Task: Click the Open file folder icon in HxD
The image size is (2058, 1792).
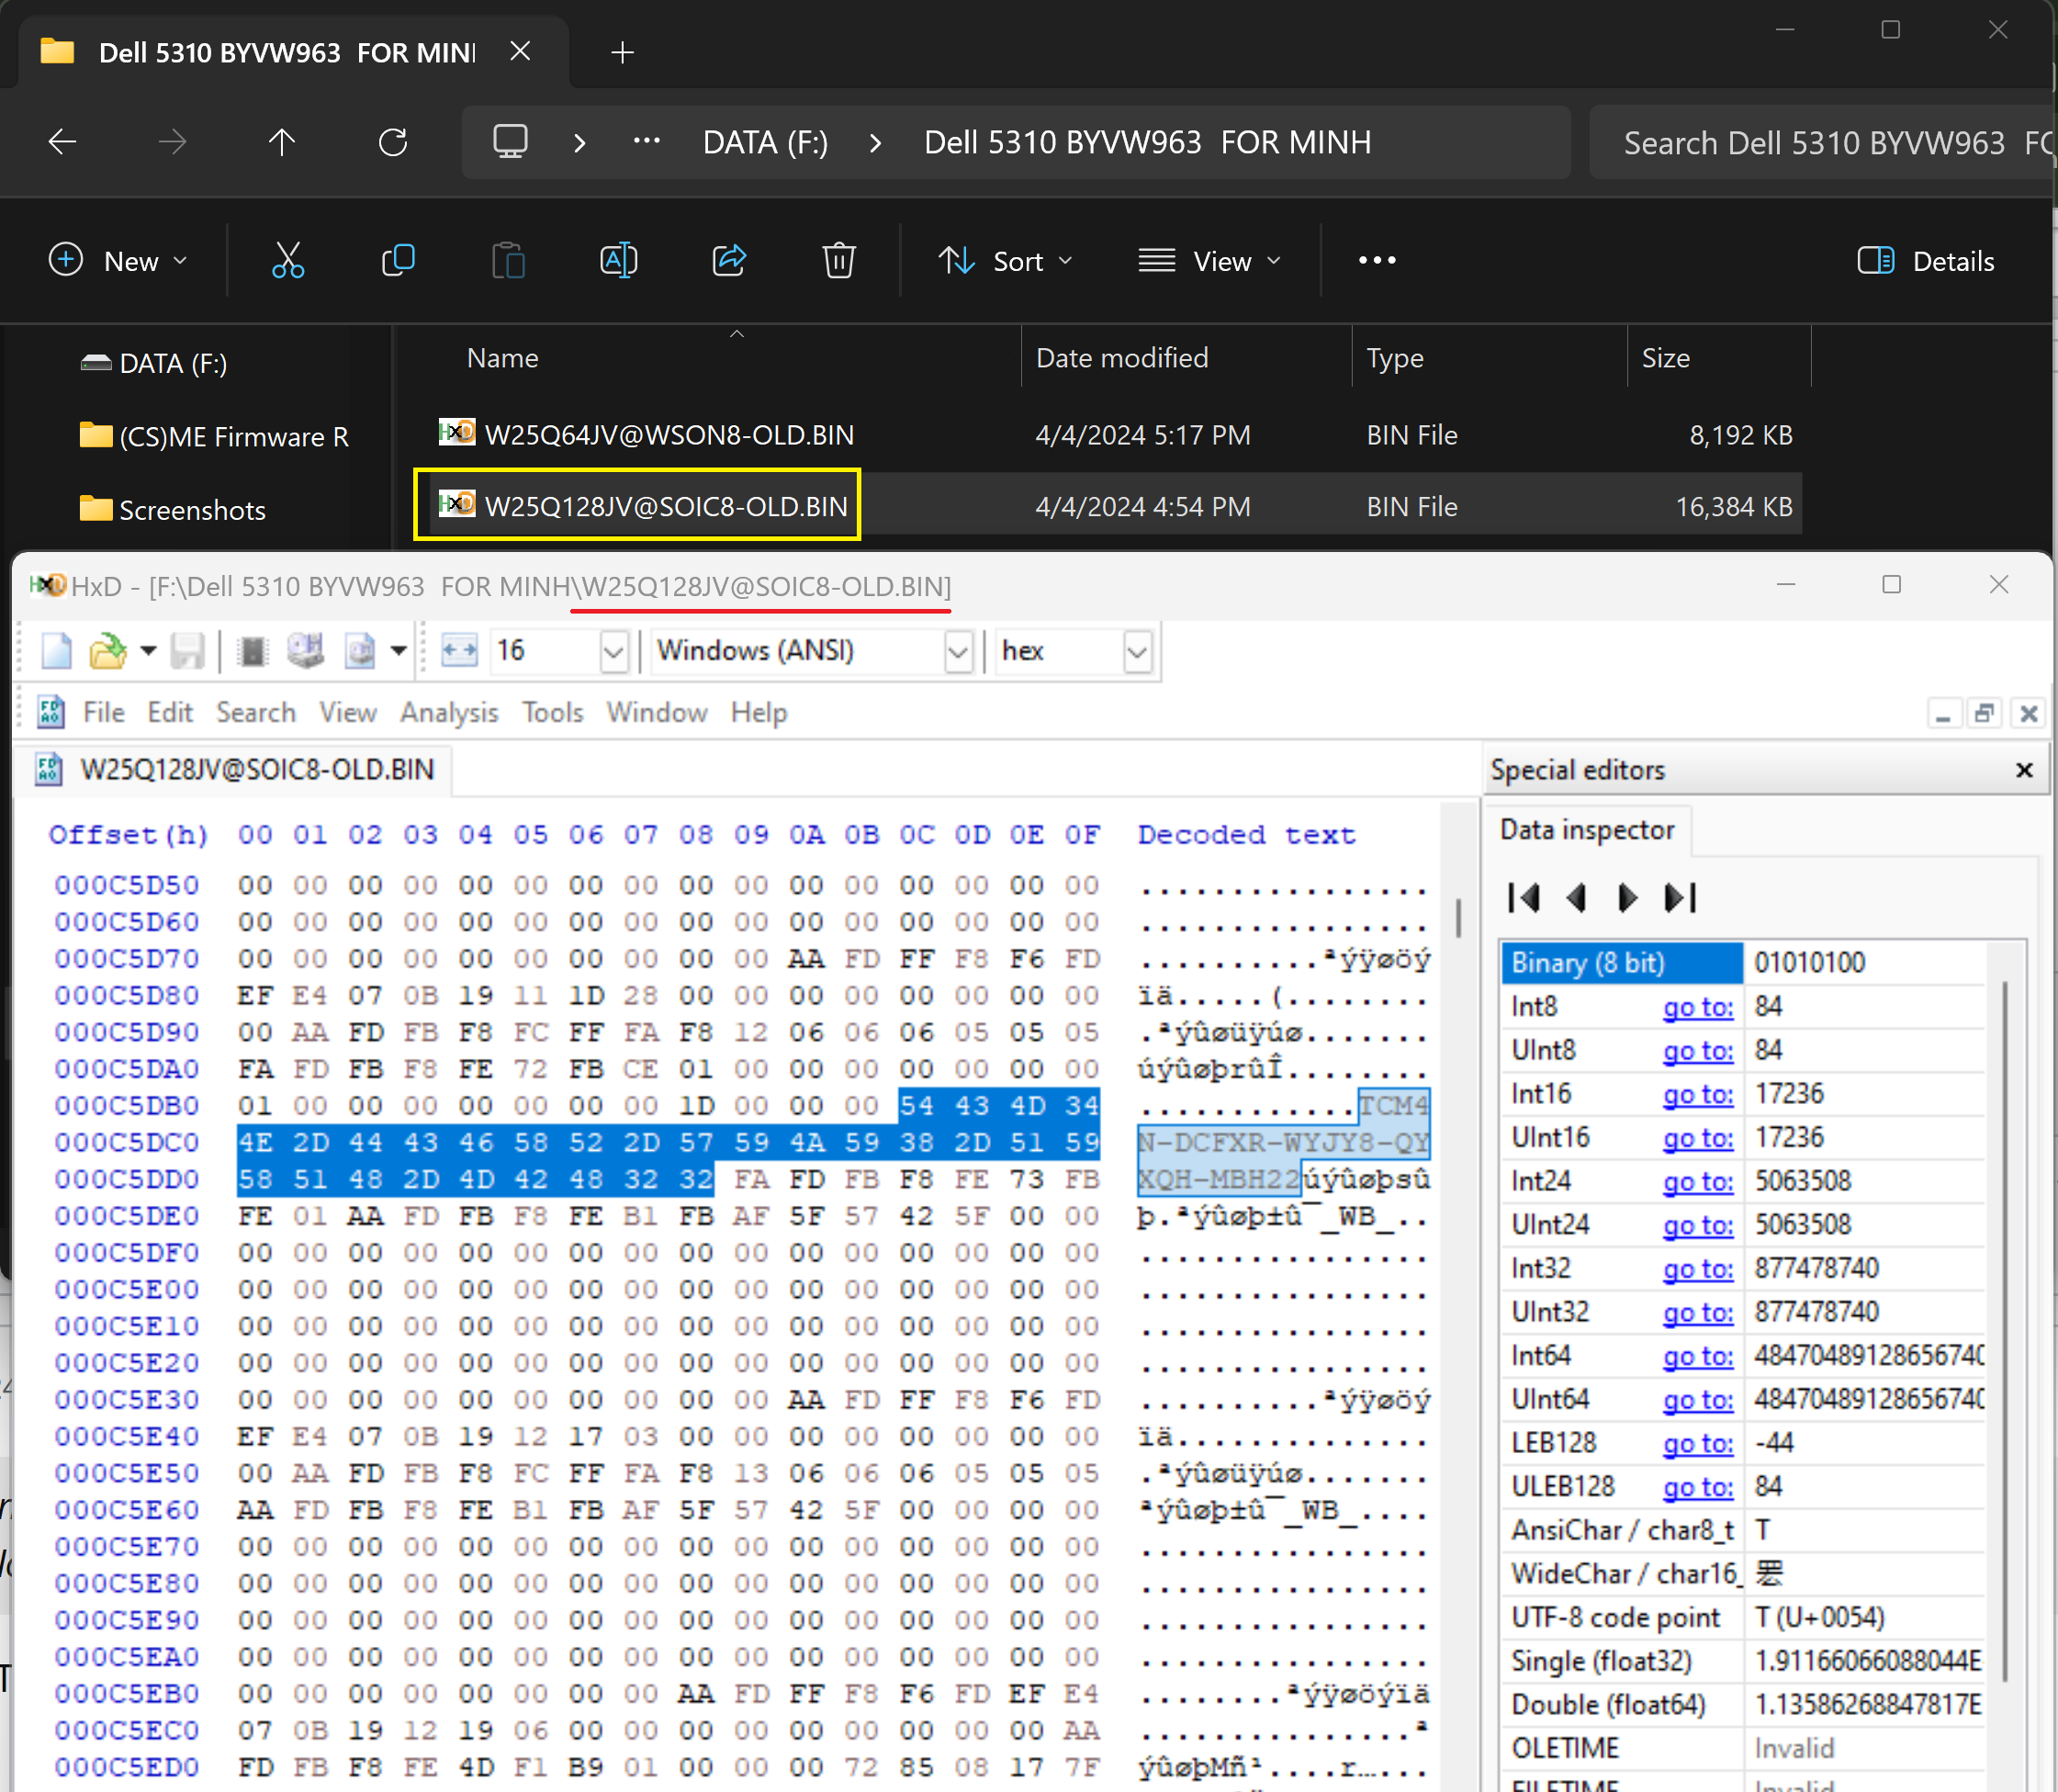Action: tap(107, 651)
